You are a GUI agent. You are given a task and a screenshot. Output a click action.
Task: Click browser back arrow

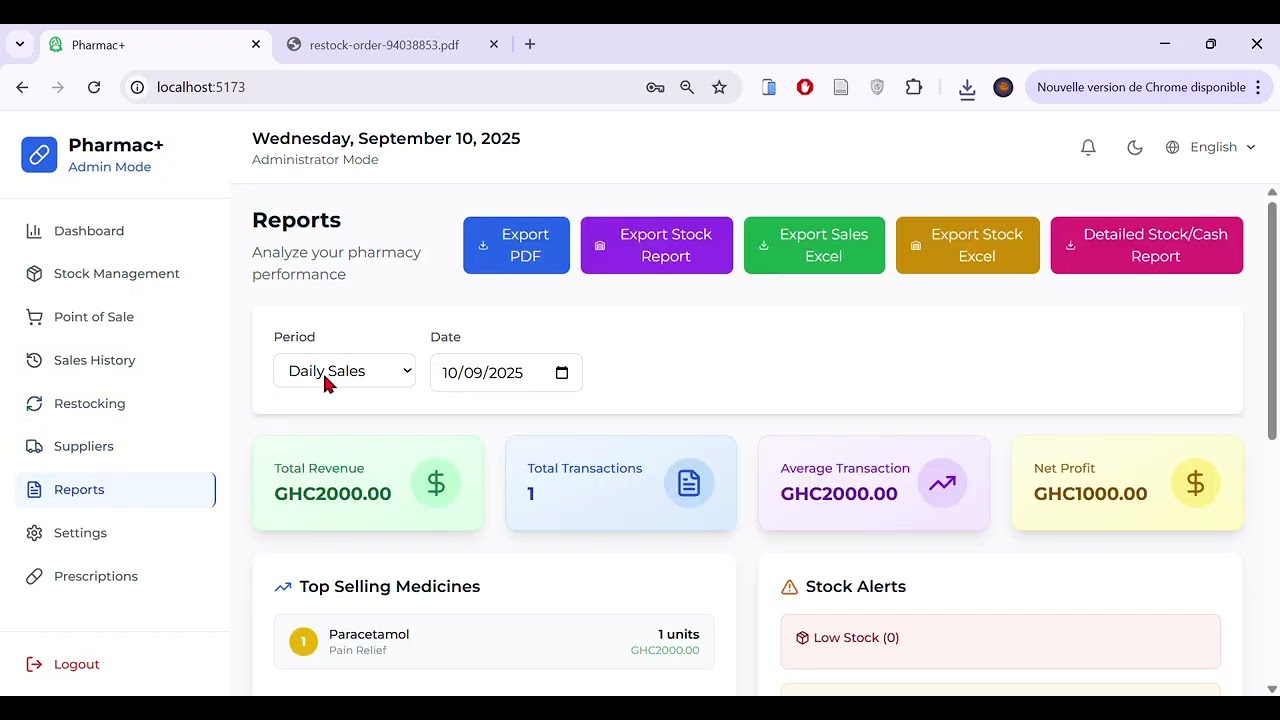(x=22, y=87)
